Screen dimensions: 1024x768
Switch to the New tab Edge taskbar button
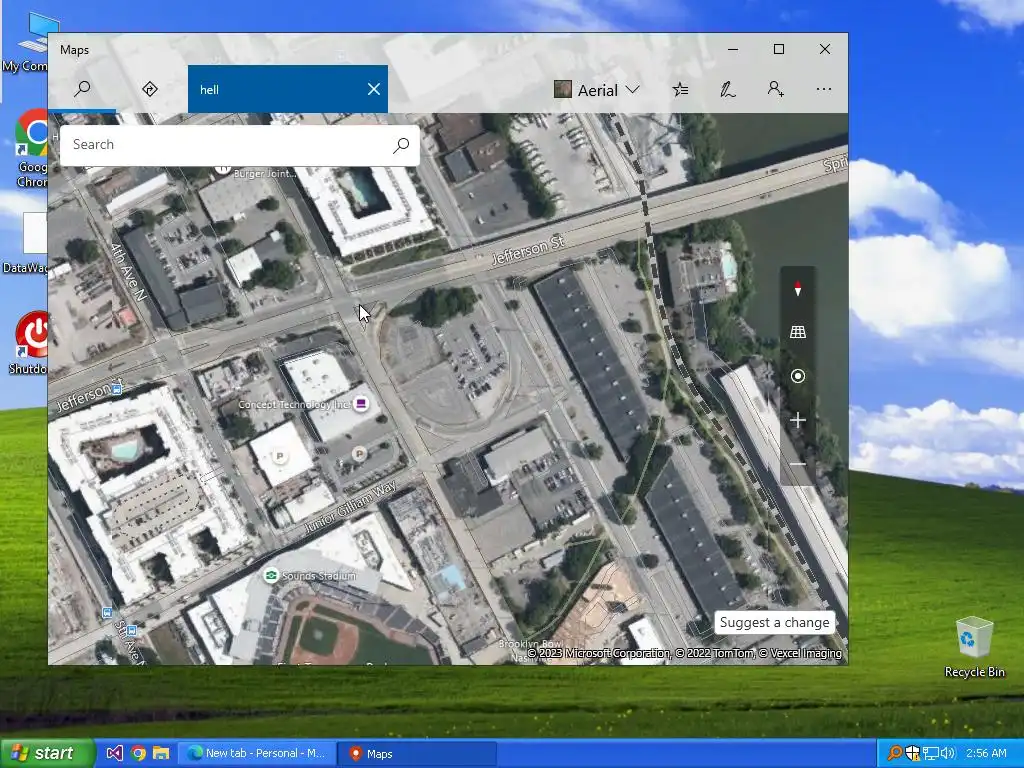click(x=257, y=754)
